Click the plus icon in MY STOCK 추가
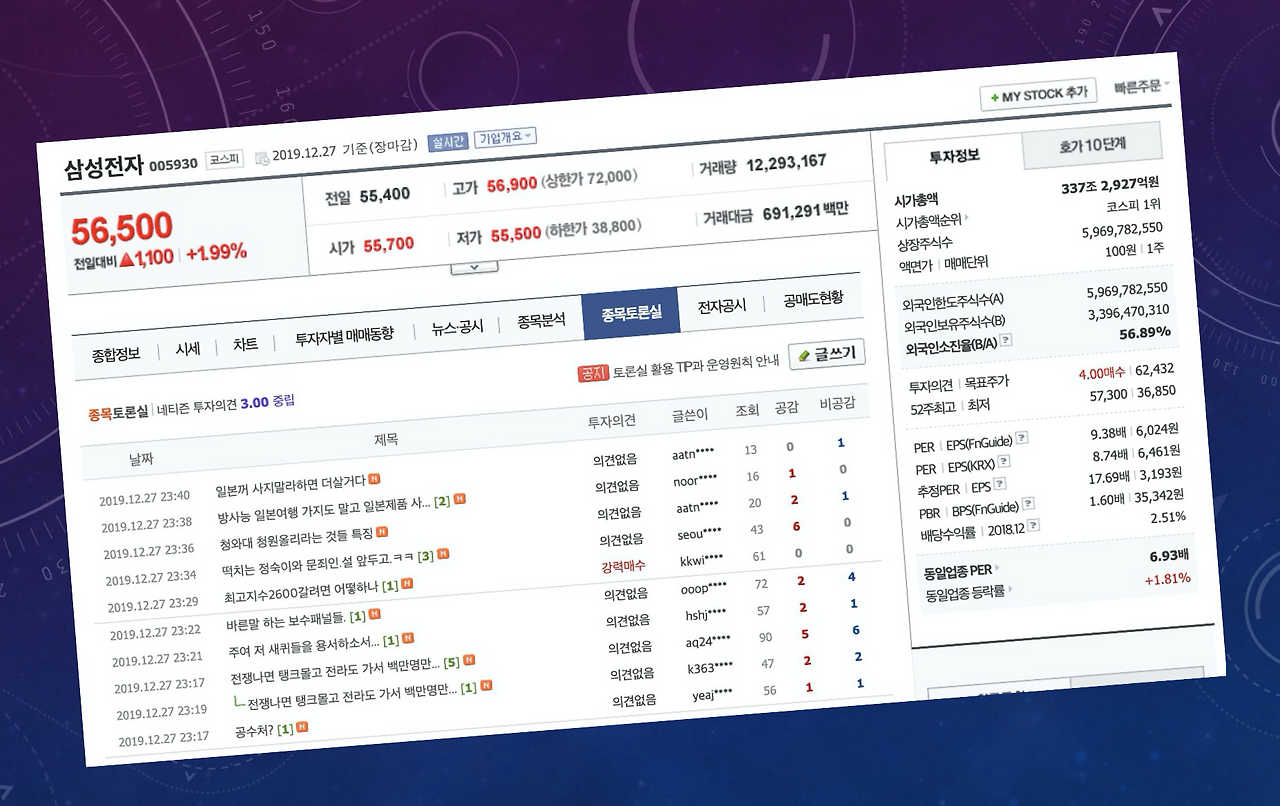The image size is (1280, 806). tap(994, 97)
